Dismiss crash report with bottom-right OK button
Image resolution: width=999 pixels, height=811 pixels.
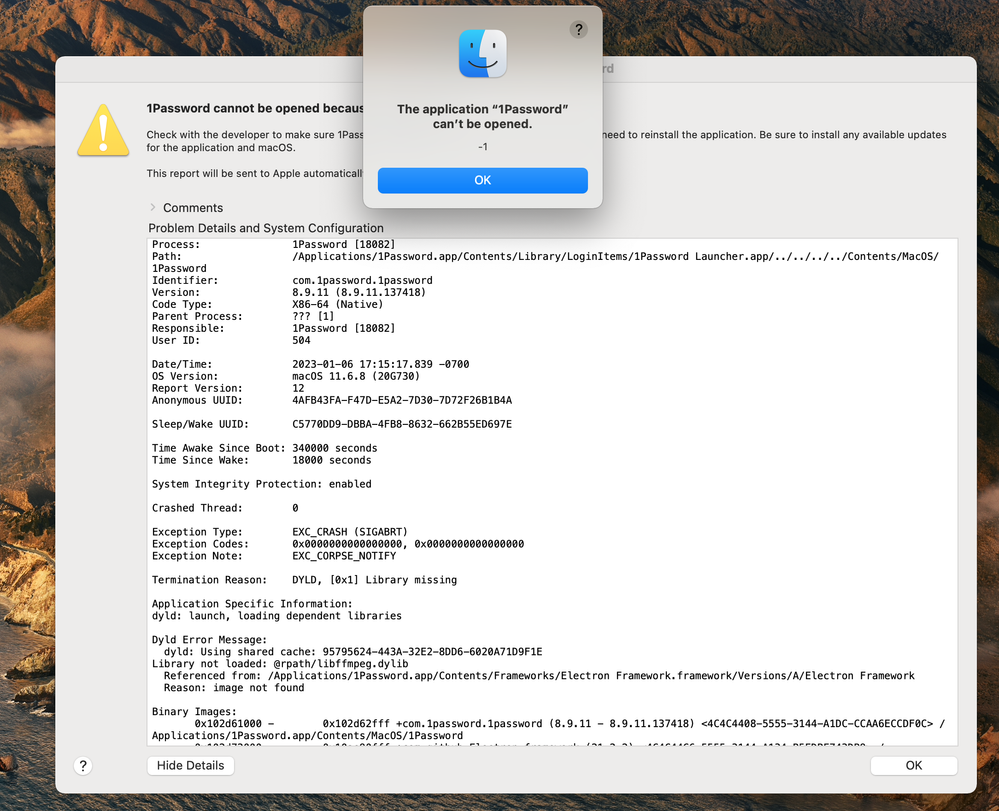pos(913,765)
